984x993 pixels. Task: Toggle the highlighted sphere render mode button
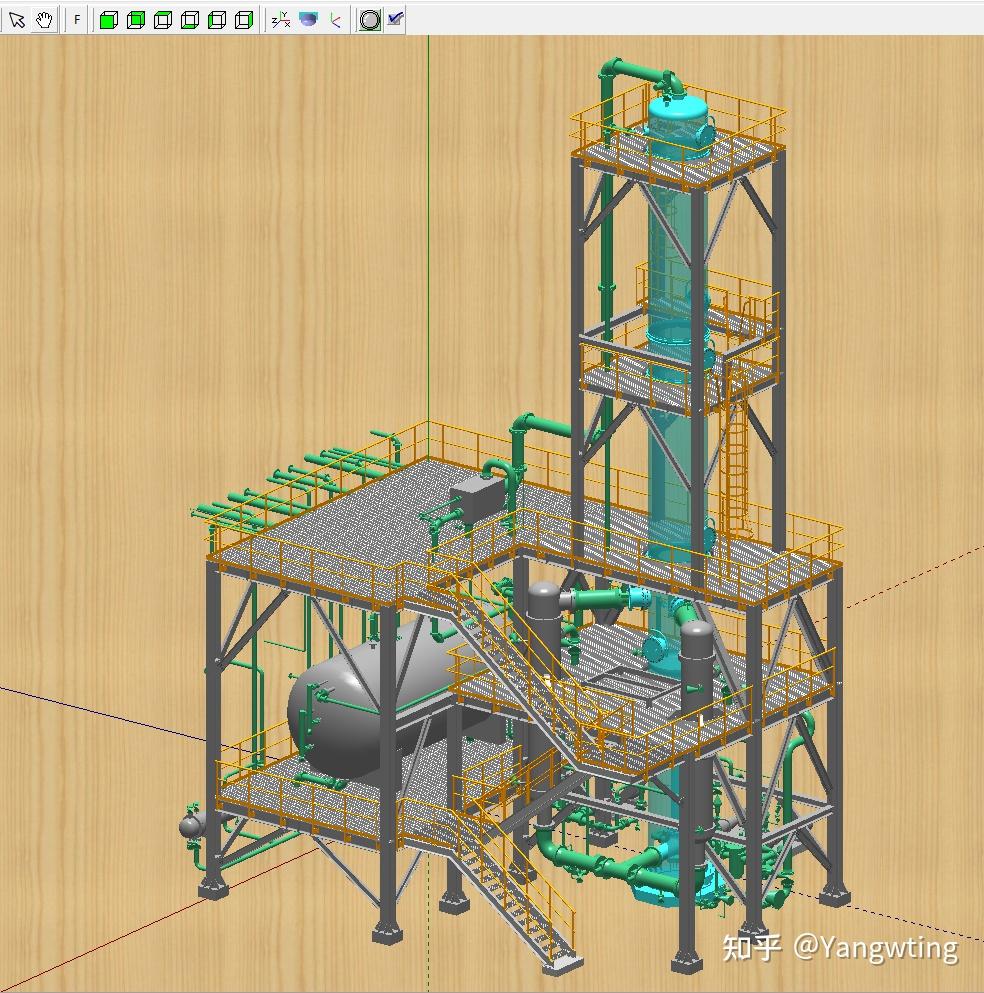pyautogui.click(x=369, y=19)
